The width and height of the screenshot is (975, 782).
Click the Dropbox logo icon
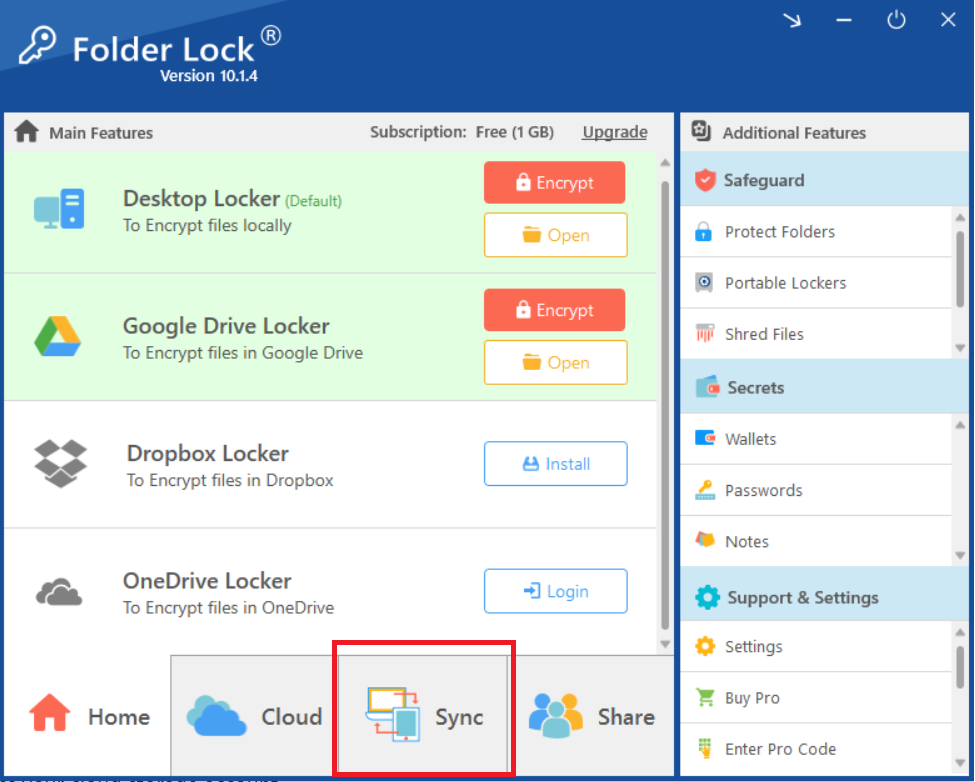click(x=60, y=464)
